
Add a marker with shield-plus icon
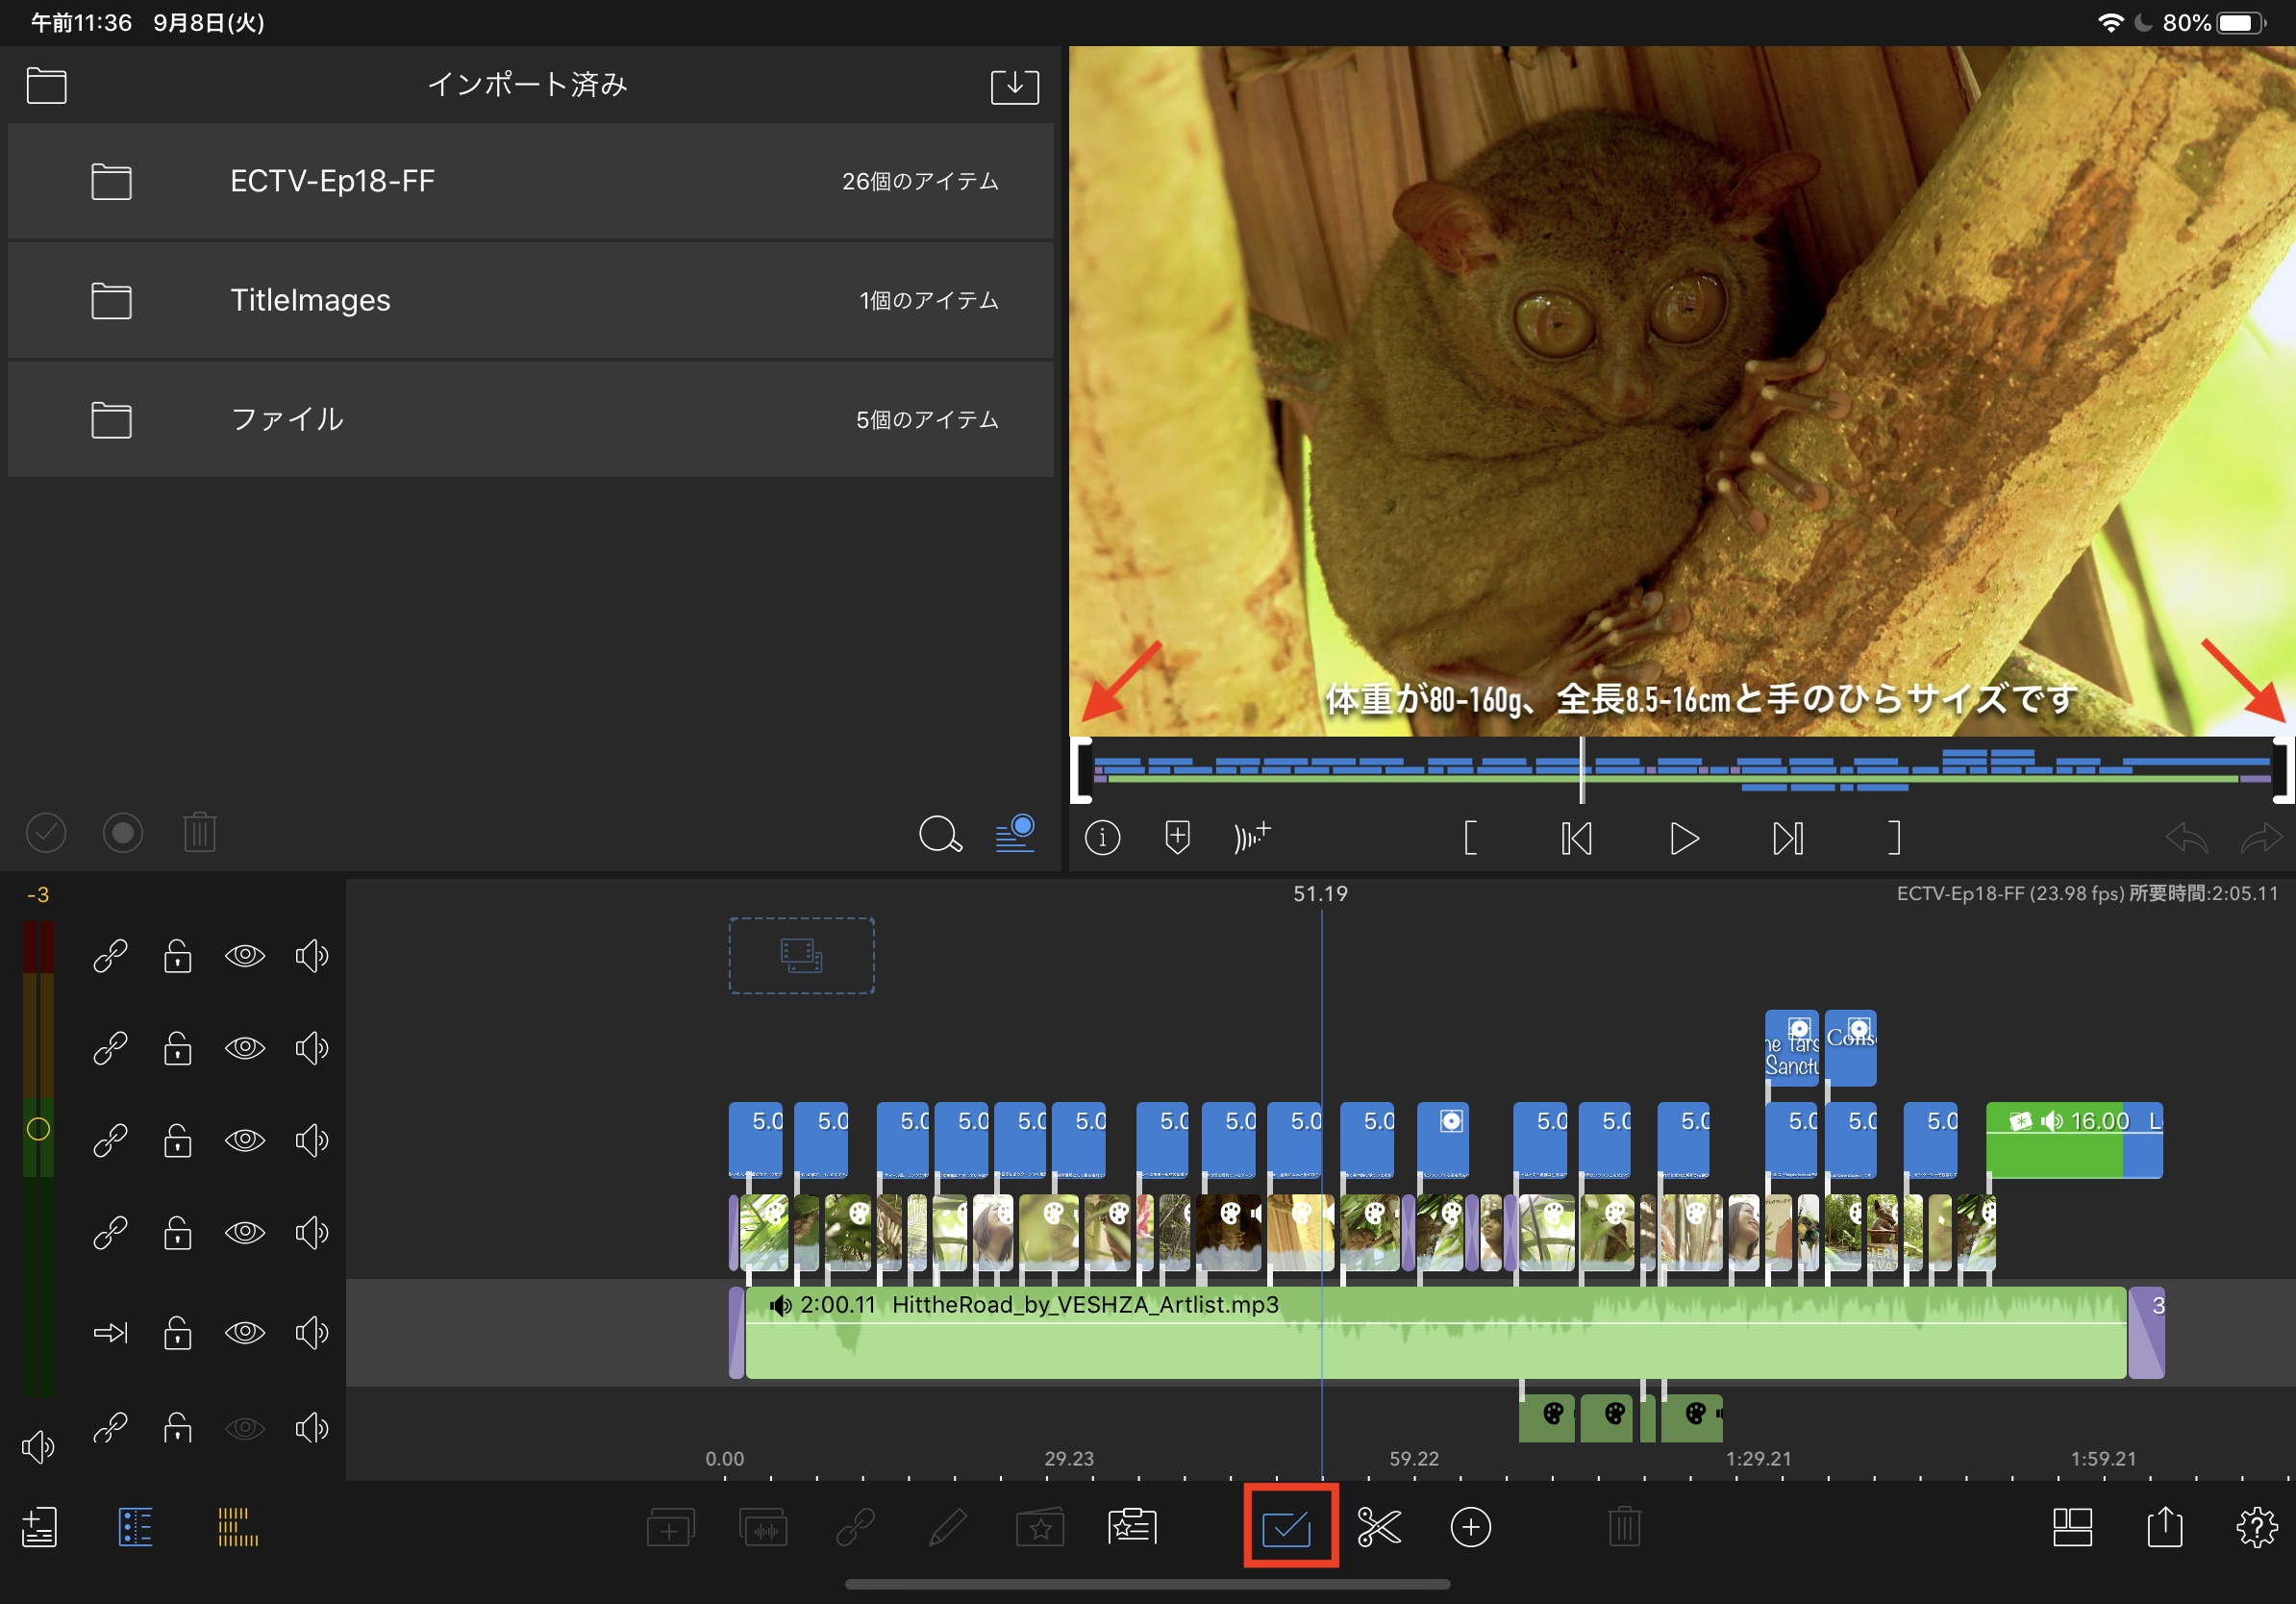[x=1177, y=837]
